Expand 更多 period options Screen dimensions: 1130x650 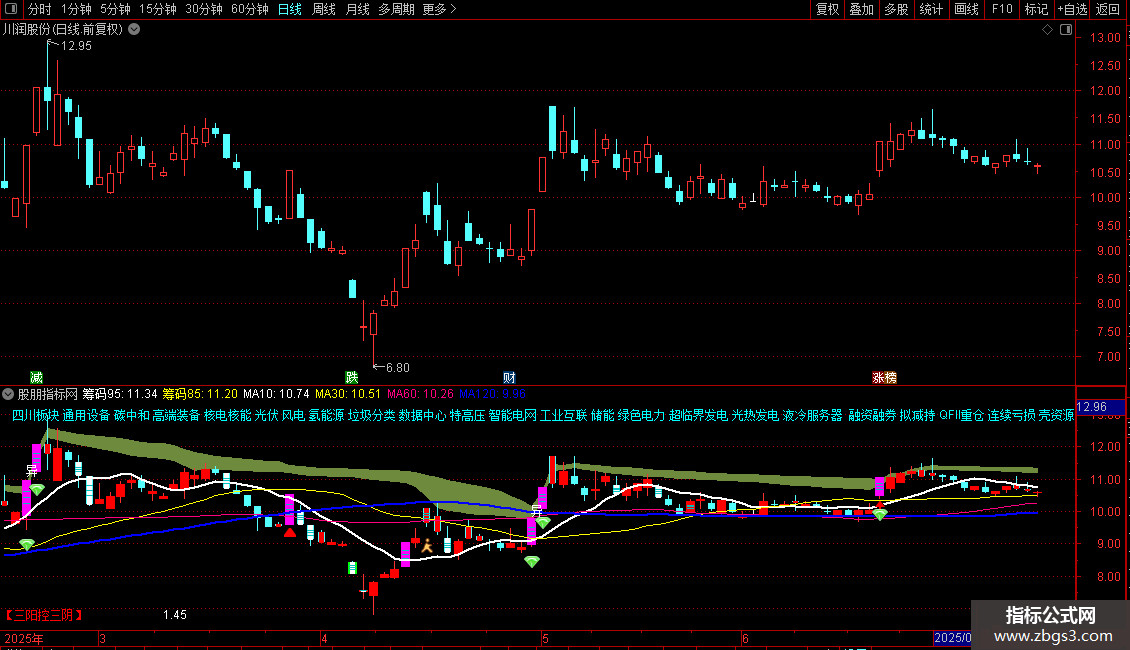439,9
